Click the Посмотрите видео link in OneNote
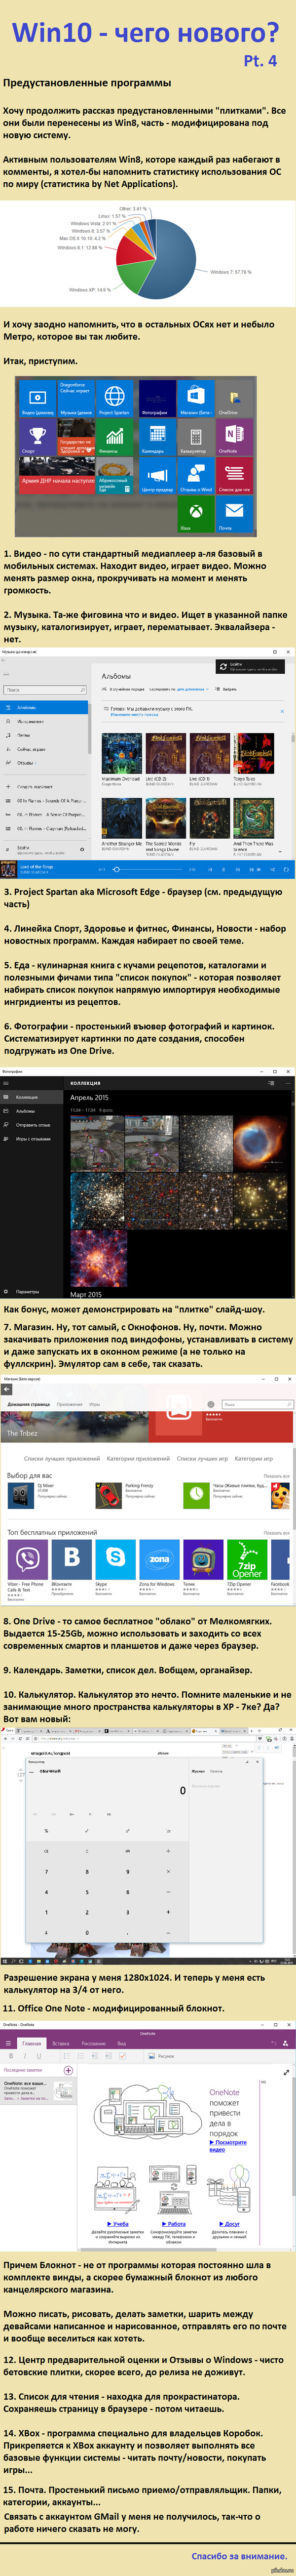Screen dimensions: 296x2576 click(x=228, y=2146)
